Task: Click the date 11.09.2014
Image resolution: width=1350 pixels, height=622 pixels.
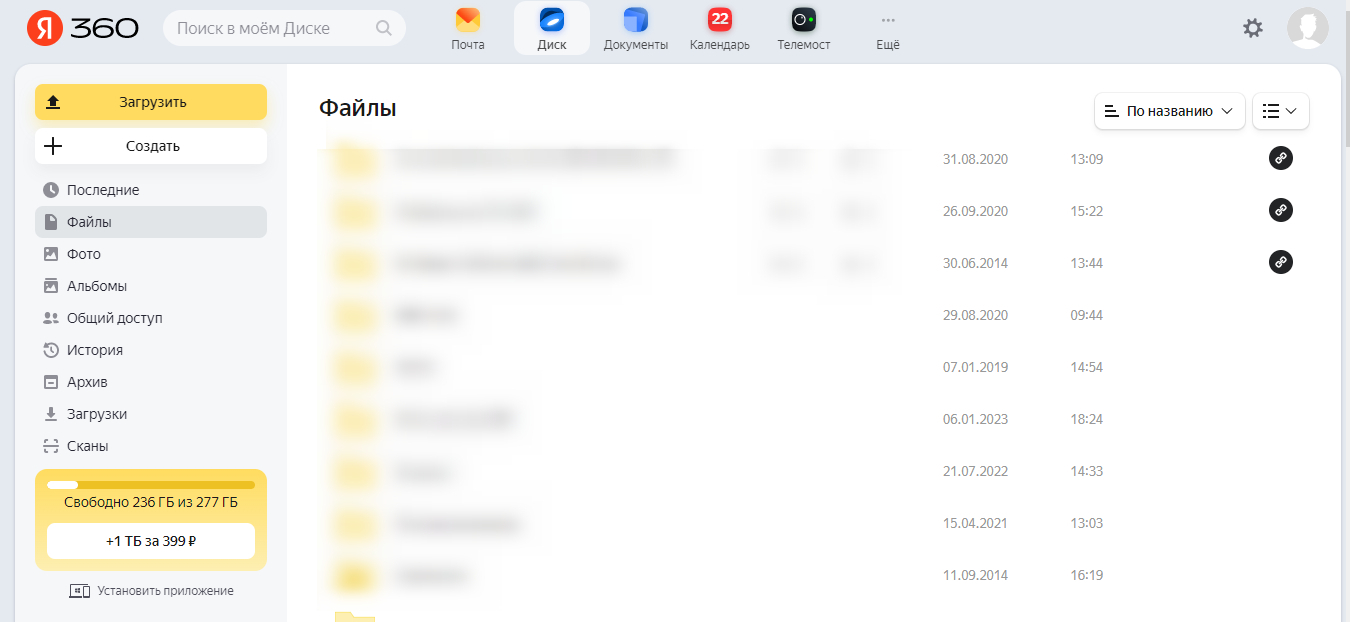Action: [975, 575]
